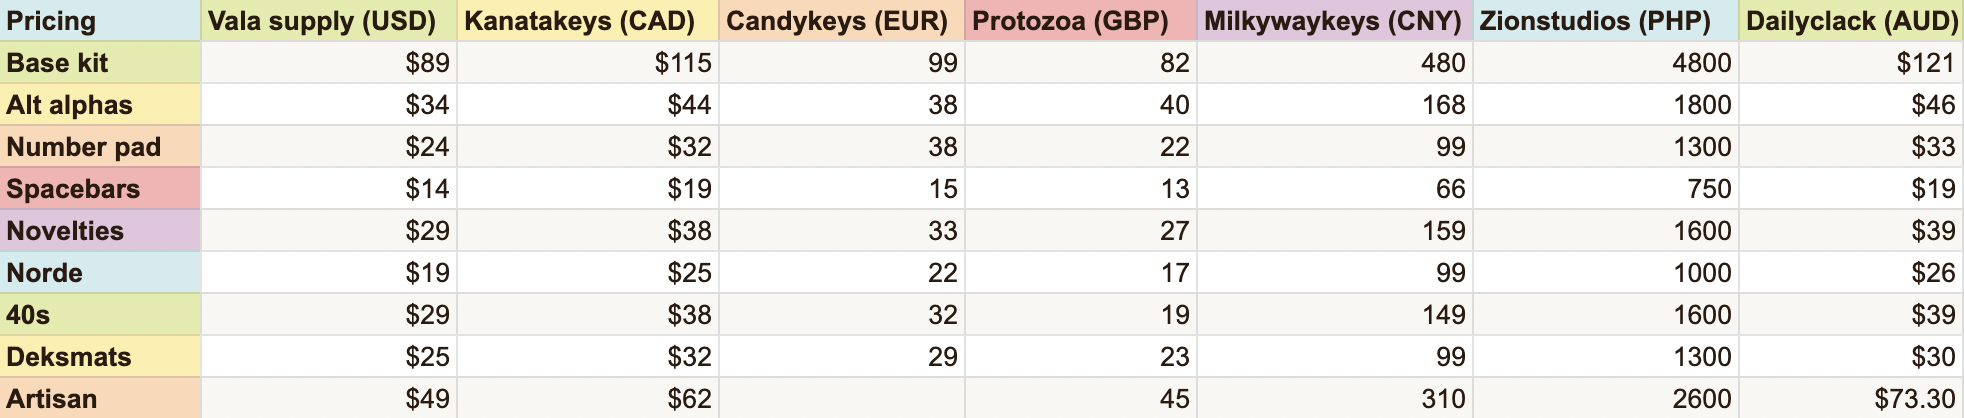Select the Number pad row label
The width and height of the screenshot is (1964, 418).
[x=100, y=147]
